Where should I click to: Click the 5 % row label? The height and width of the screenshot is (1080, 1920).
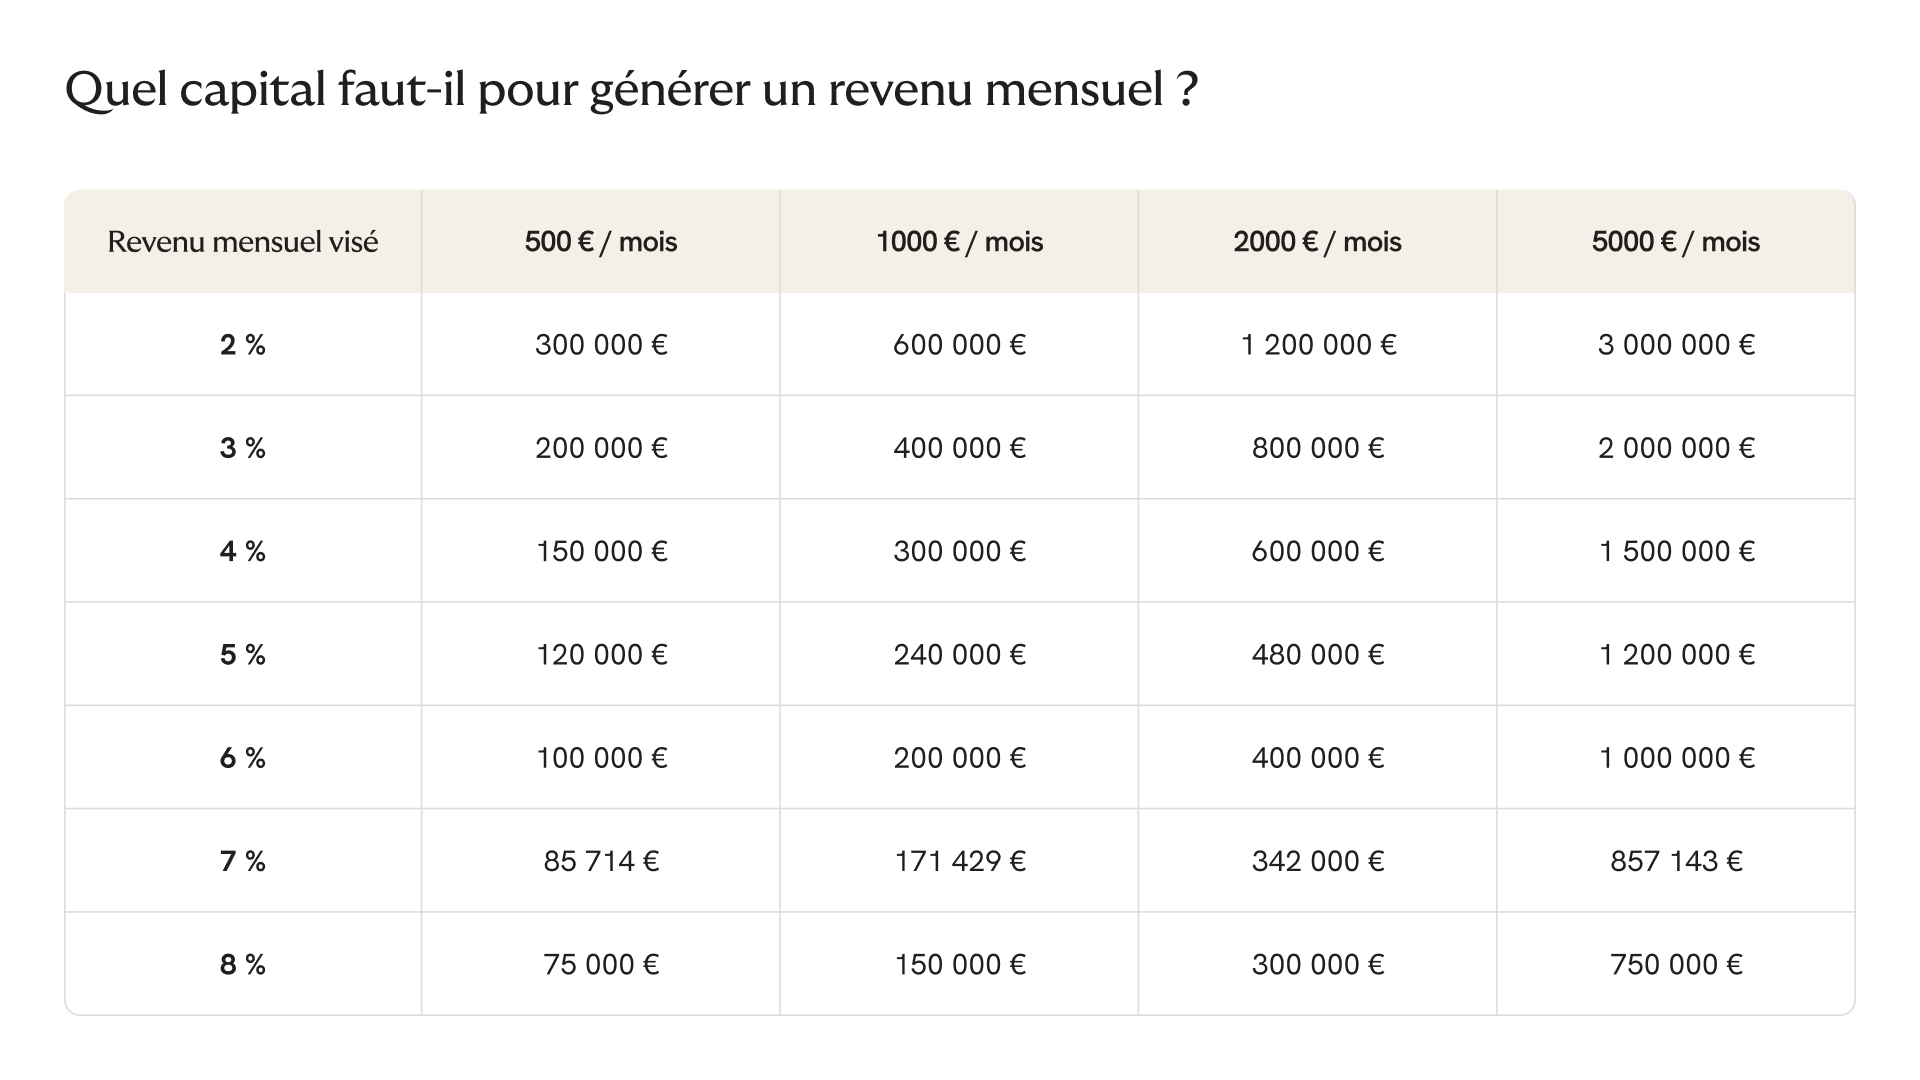tap(243, 655)
